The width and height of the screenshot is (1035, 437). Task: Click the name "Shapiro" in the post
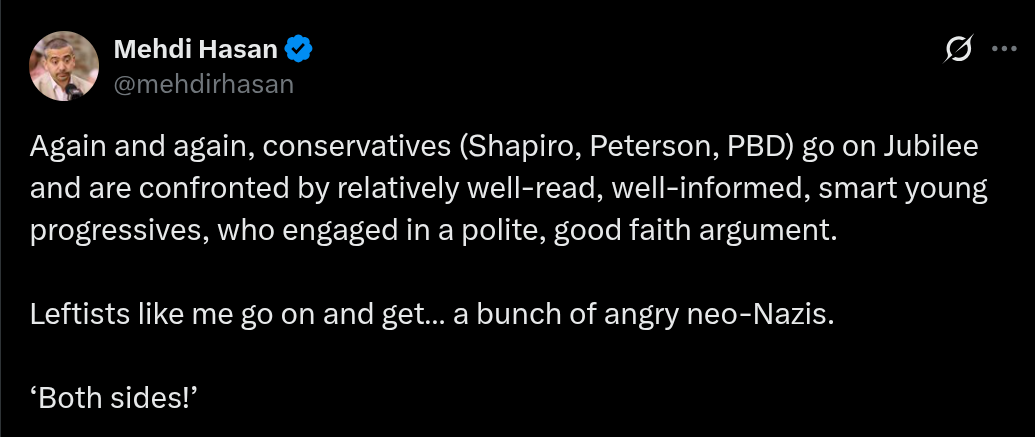tap(519, 146)
